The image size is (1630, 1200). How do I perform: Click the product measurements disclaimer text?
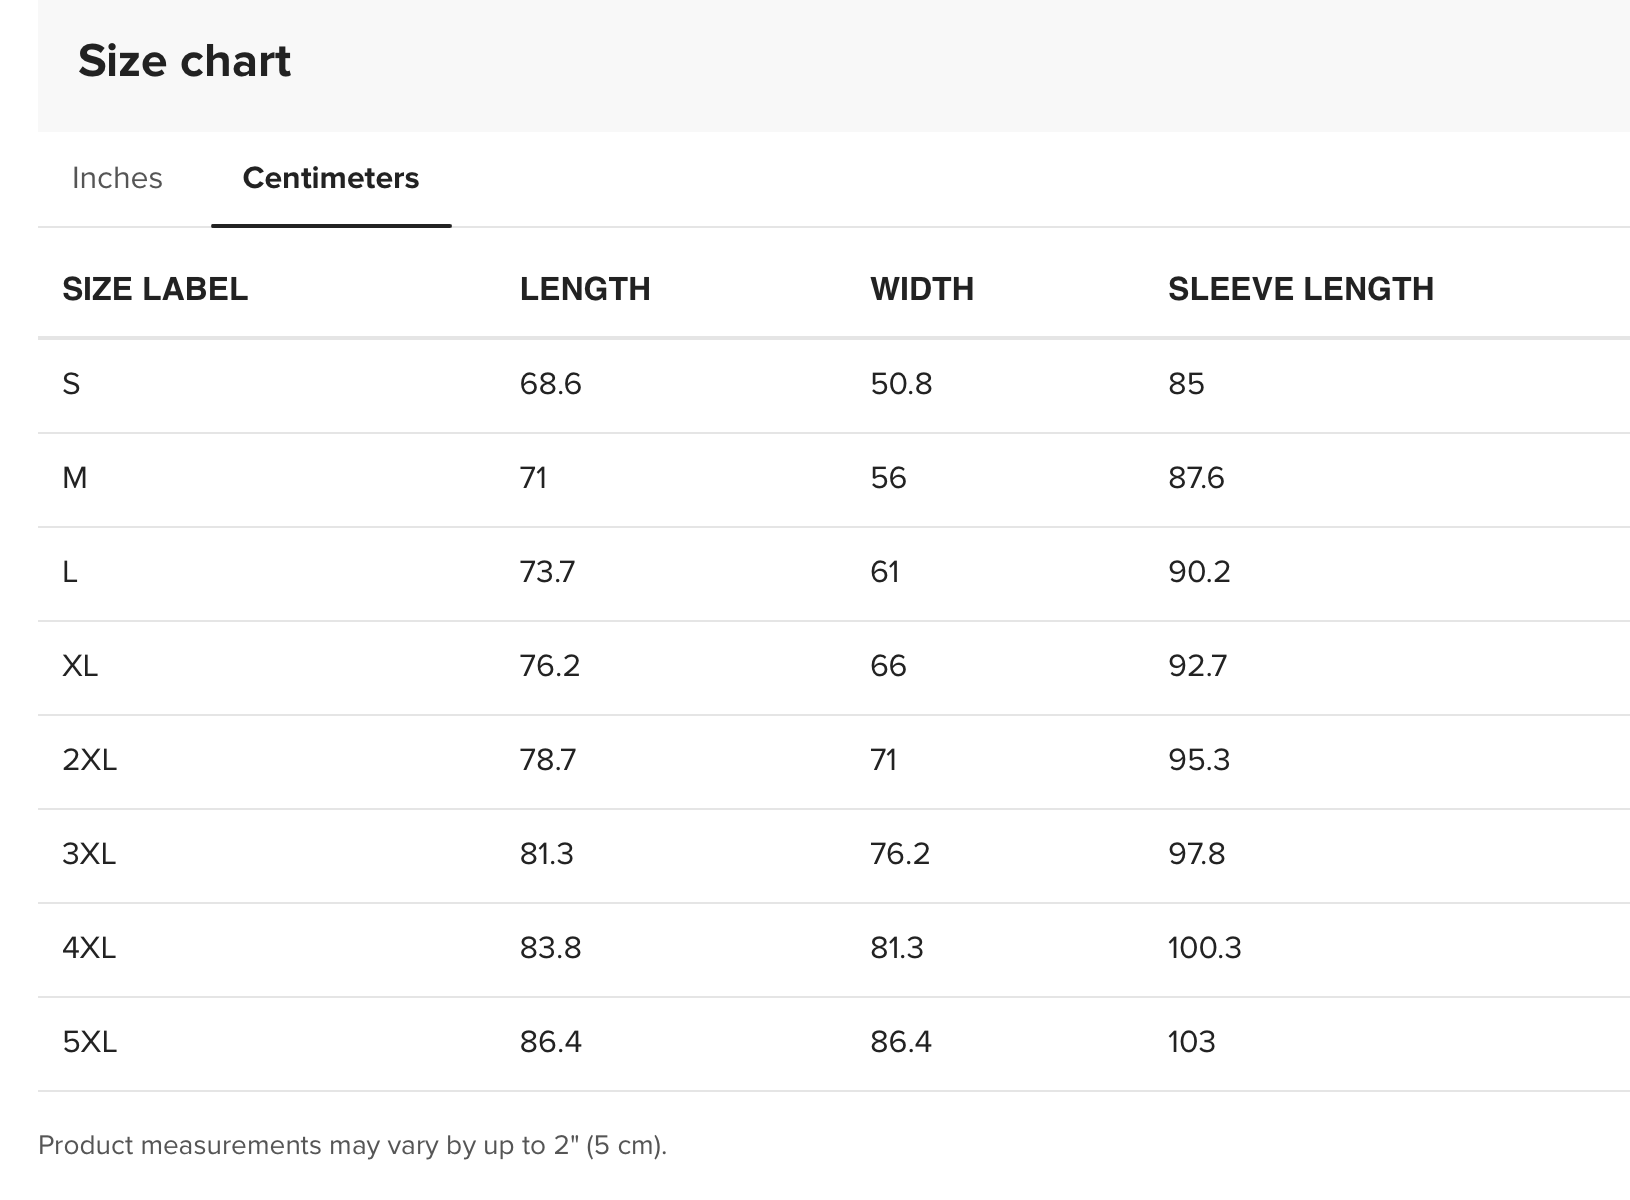(352, 1145)
